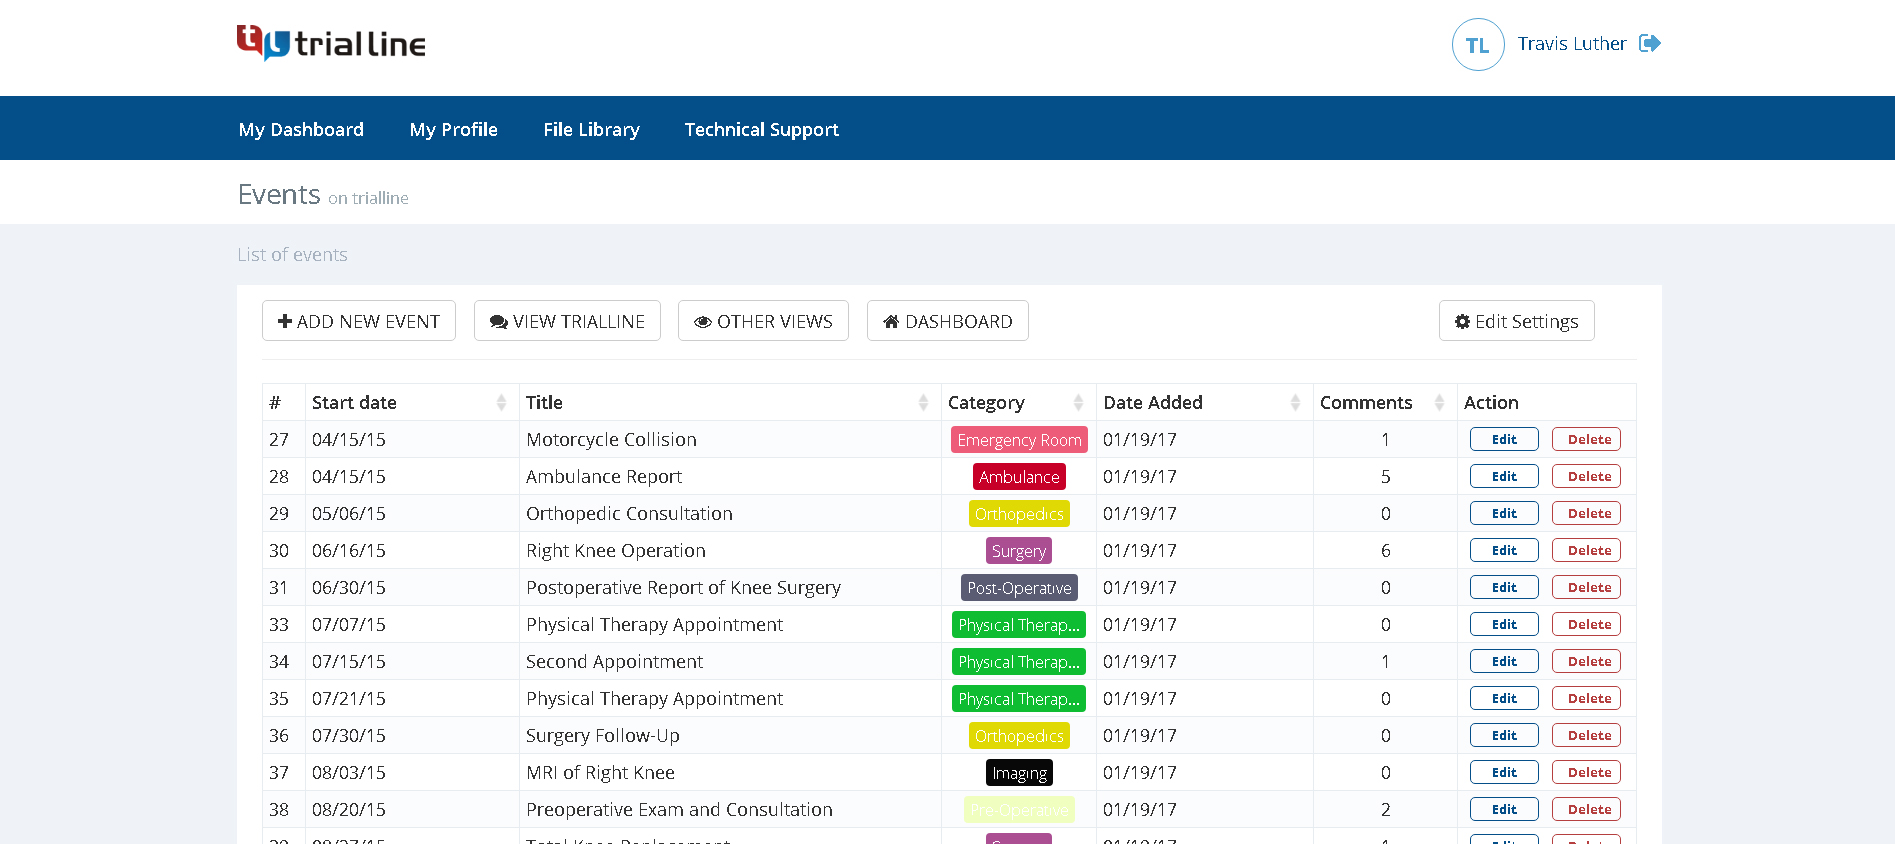1895x844 pixels.
Task: Click the Travis Luther username link
Action: [1571, 43]
